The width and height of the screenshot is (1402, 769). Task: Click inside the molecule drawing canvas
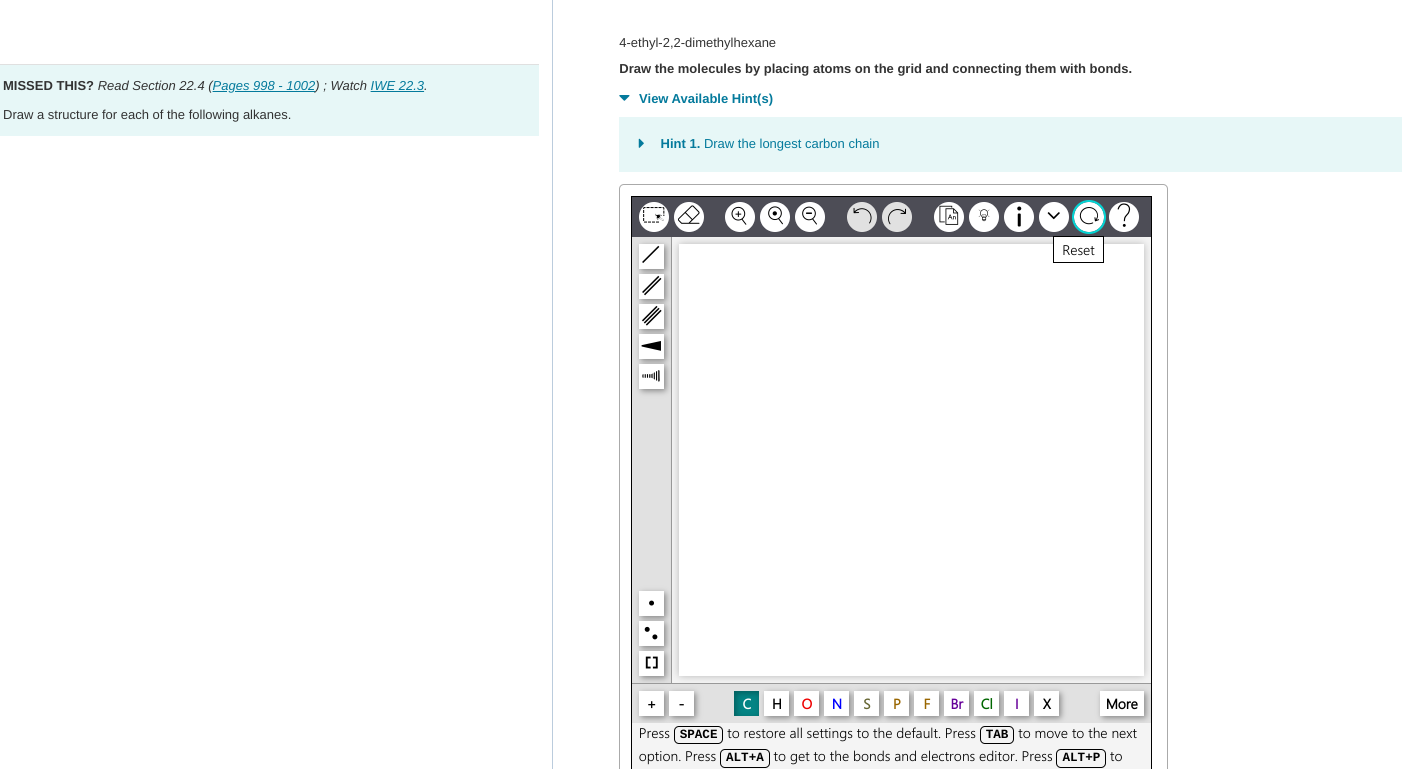[911, 460]
